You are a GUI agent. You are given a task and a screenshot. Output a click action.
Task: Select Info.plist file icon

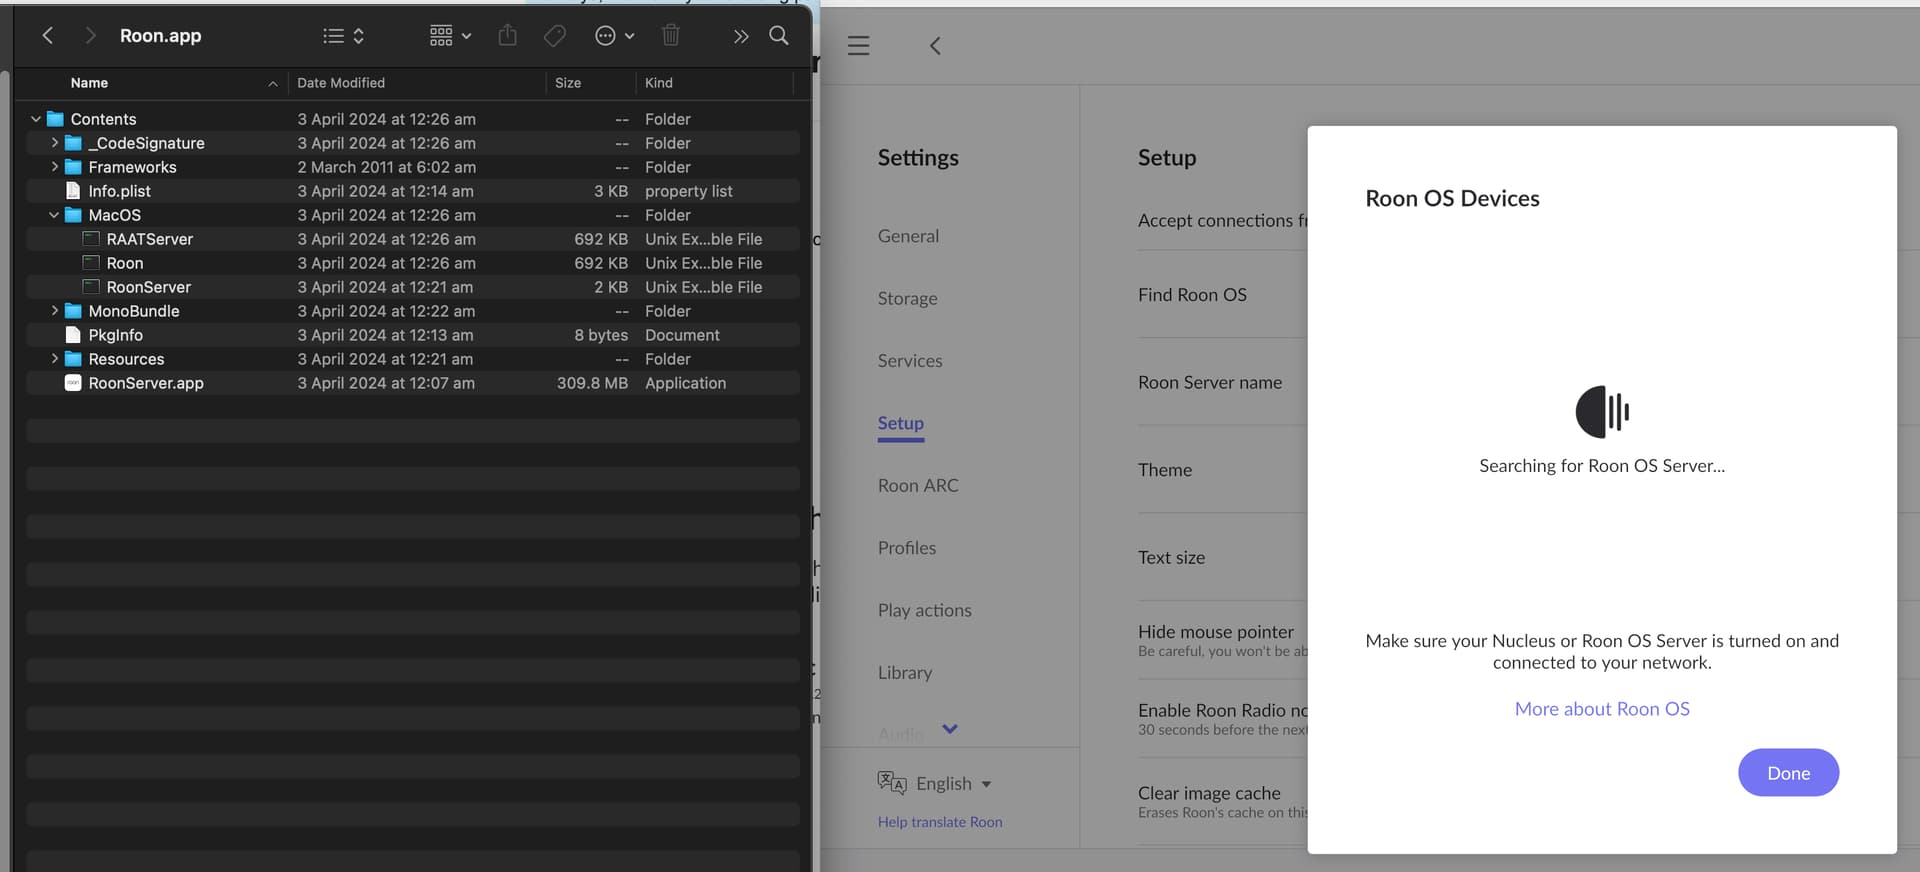[x=73, y=191]
